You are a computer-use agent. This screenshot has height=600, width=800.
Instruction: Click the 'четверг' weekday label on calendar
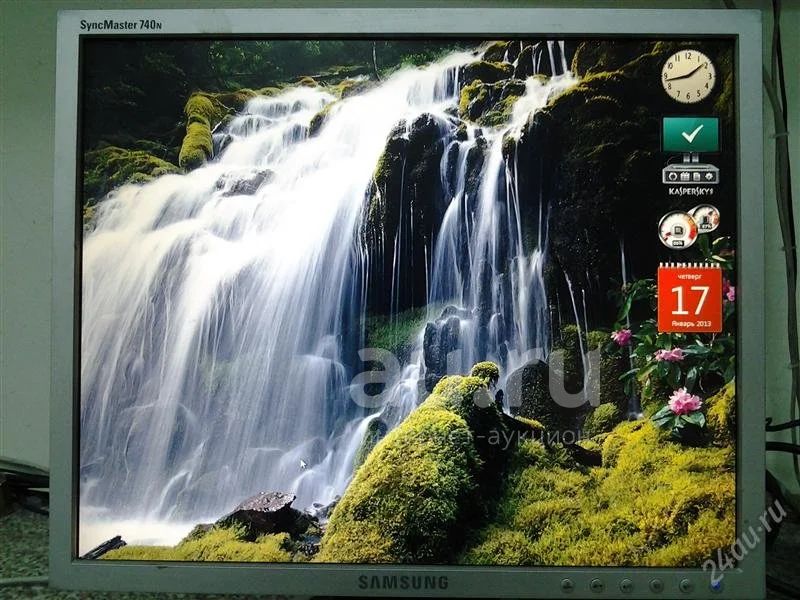pyautogui.click(x=690, y=276)
